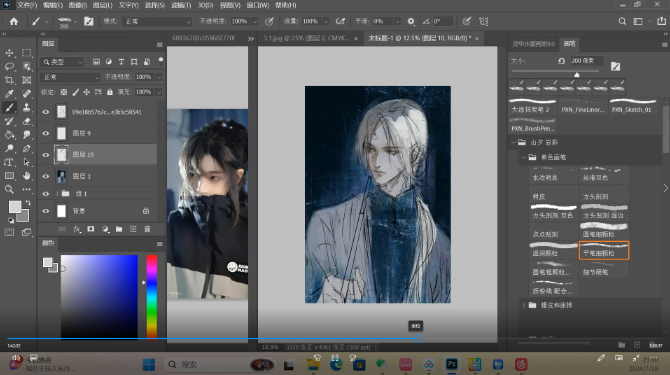Click the 200 像素 brush size field
Viewport: 670px width, 375px height.
pyautogui.click(x=586, y=61)
